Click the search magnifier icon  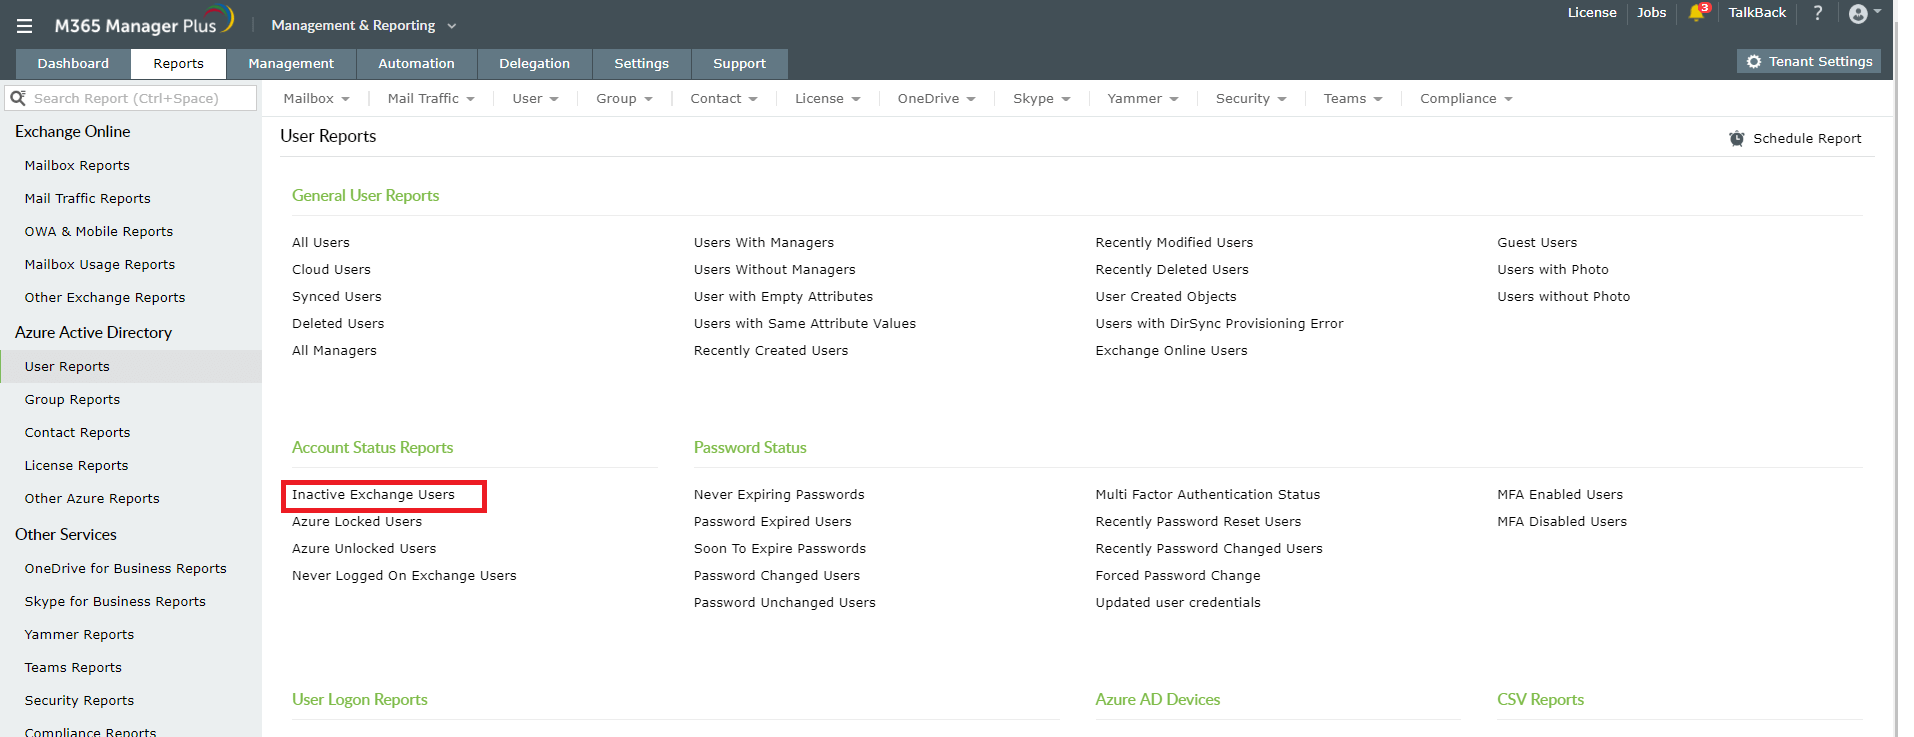coord(18,98)
